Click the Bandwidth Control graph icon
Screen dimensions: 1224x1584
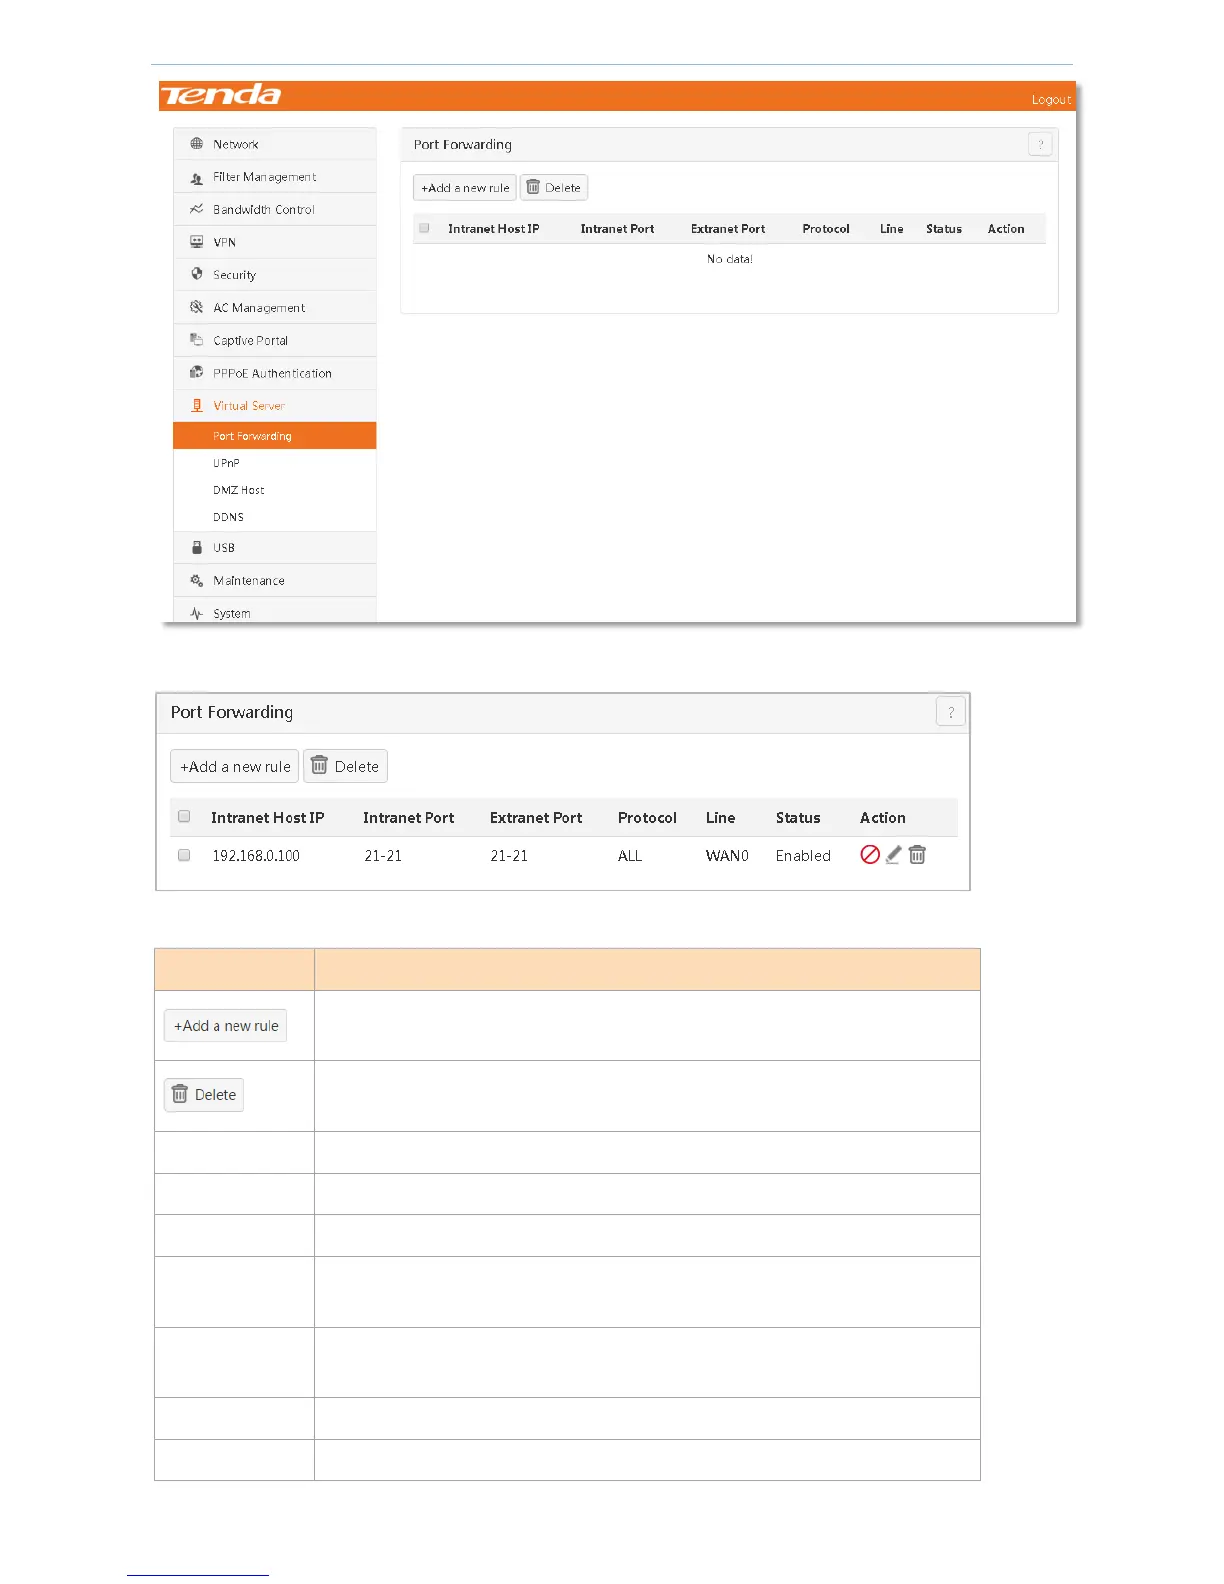[197, 209]
